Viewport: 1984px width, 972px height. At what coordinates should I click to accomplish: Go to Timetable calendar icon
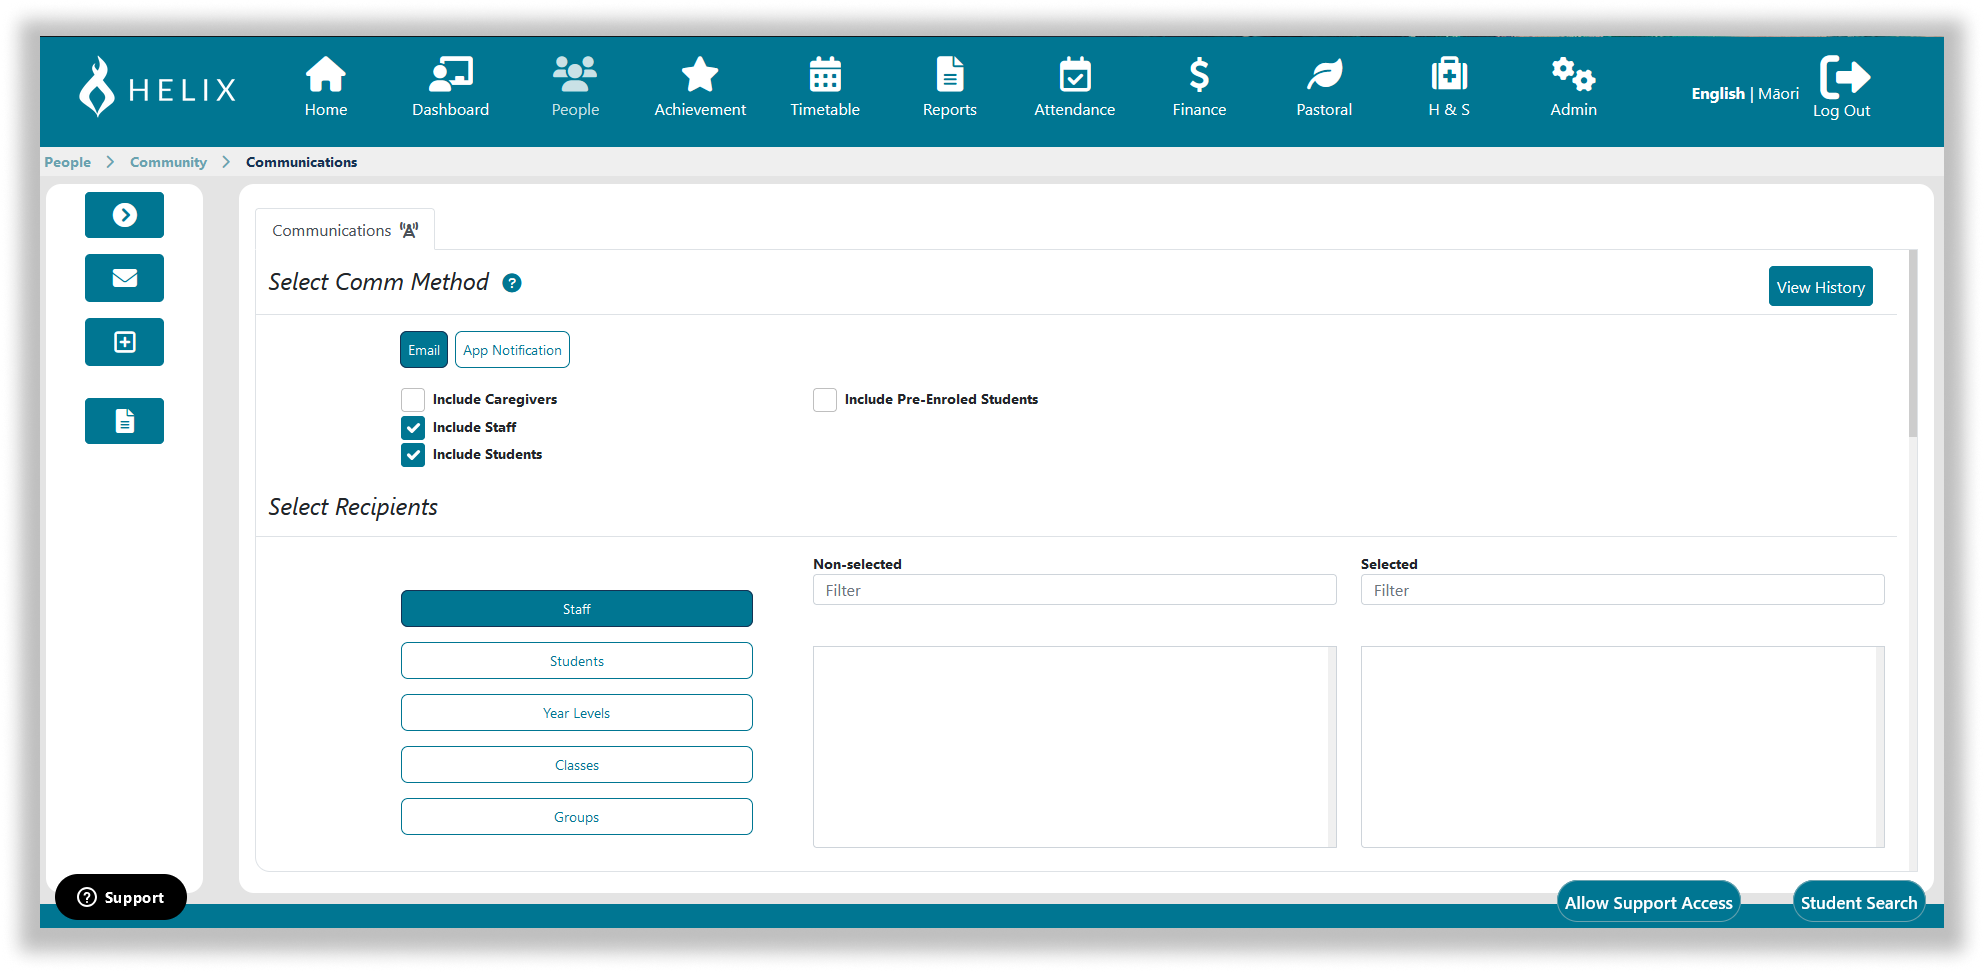824,75
